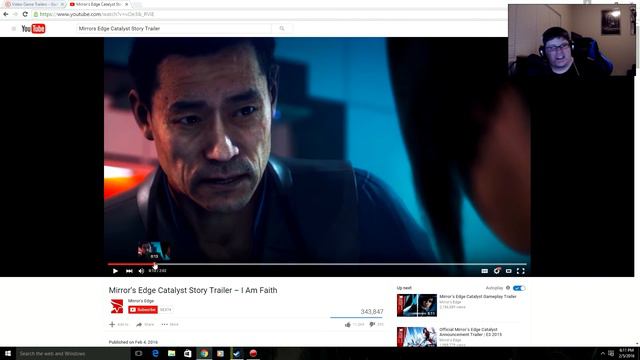
Task: Open Official Announcement Trailer E3 2015 thumbnail
Action: click(417, 337)
